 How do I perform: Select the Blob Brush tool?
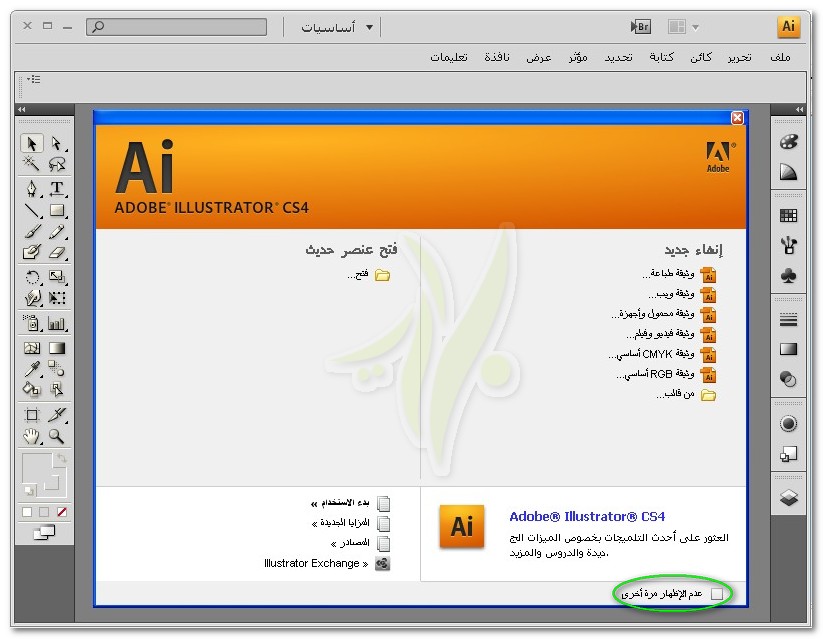coord(31,252)
